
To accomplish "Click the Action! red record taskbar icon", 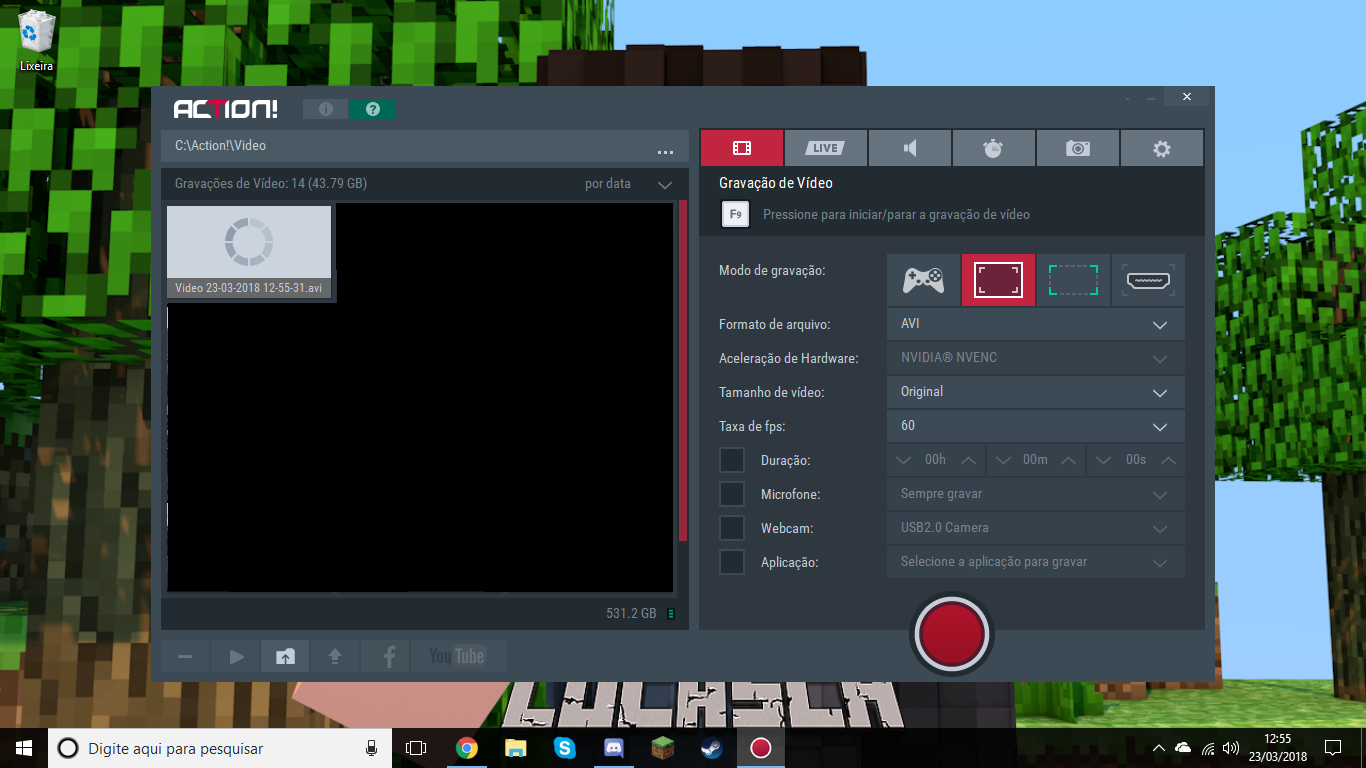I will (x=760, y=748).
